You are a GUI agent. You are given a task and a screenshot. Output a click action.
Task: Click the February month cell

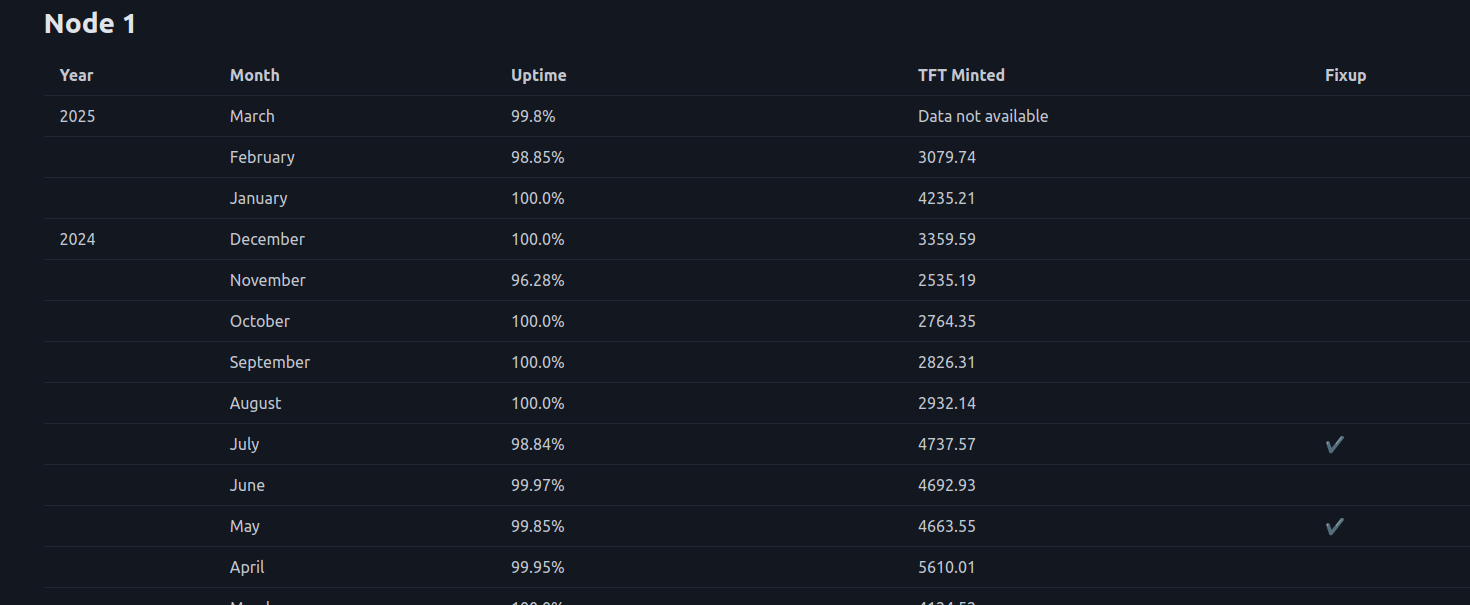pyautogui.click(x=262, y=157)
